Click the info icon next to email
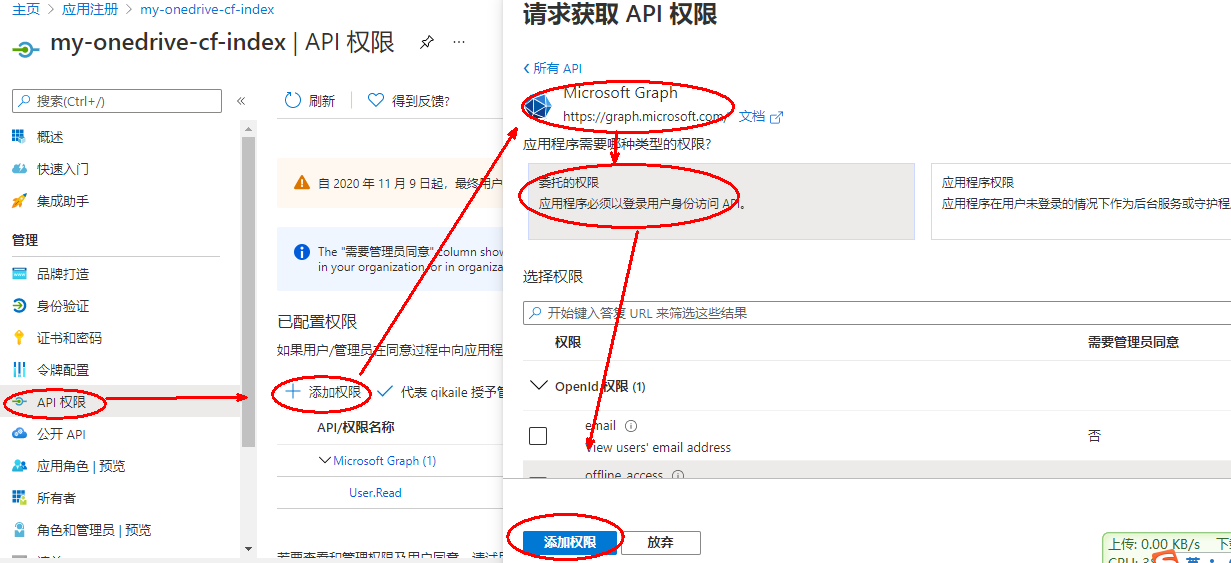 [x=631, y=426]
